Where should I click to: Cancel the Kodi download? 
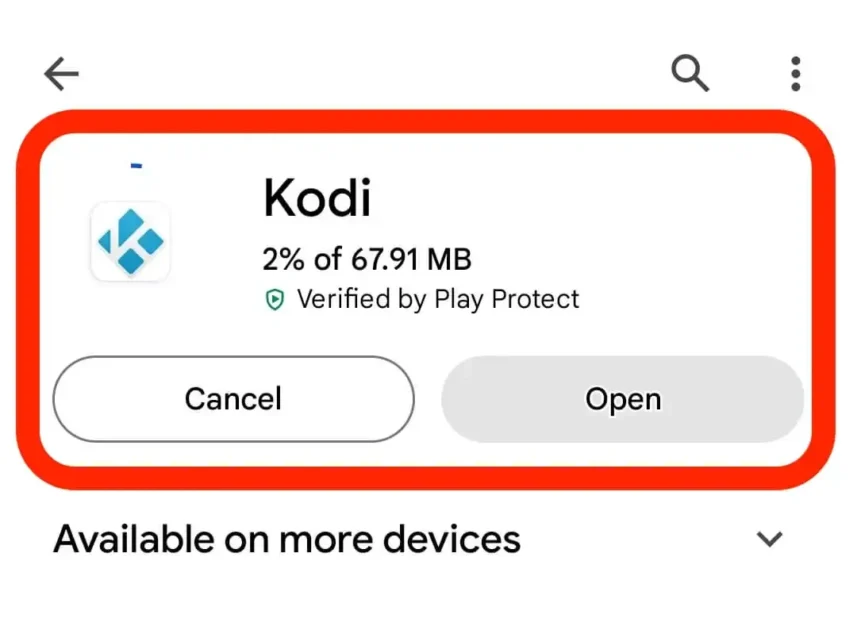232,399
